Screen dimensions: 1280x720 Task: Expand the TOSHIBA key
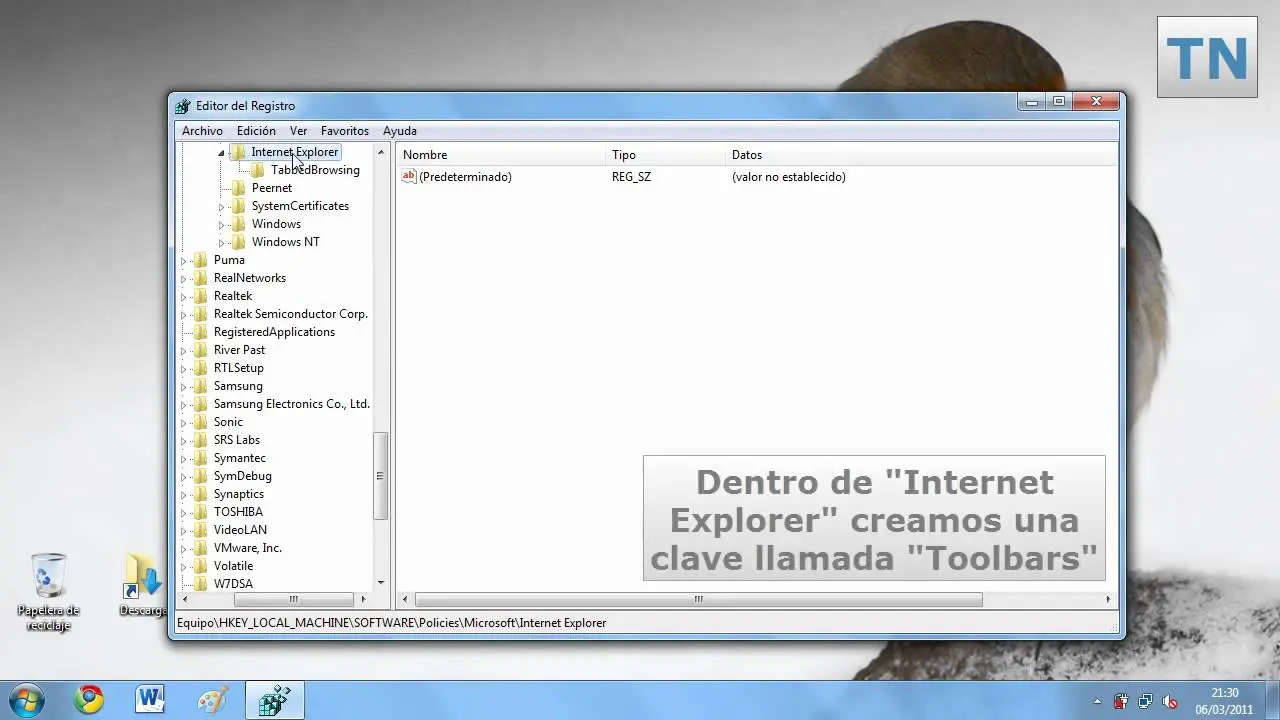pyautogui.click(x=184, y=513)
